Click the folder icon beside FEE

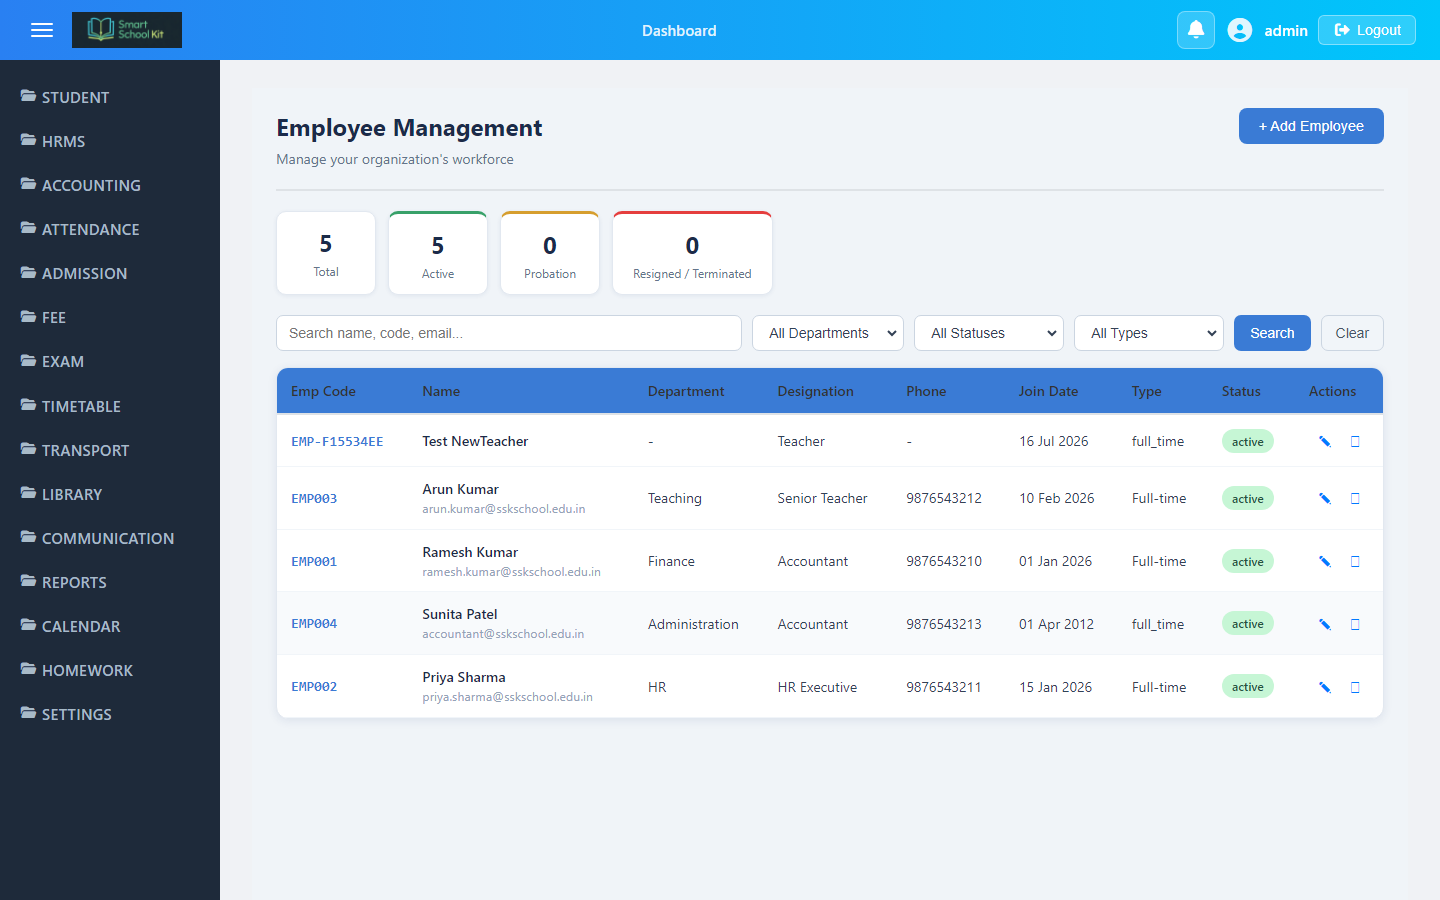pyautogui.click(x=29, y=316)
